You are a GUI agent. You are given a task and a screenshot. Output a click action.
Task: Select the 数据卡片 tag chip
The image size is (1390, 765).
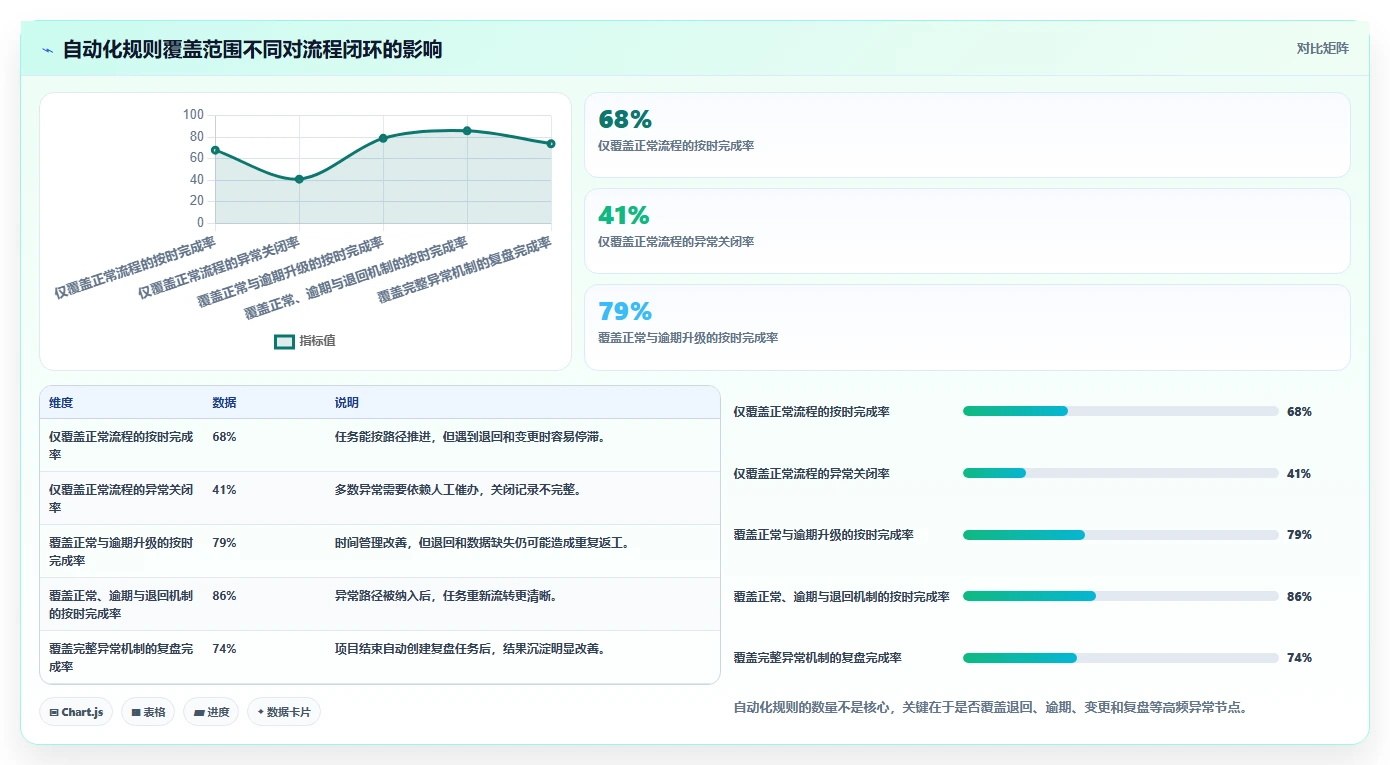(284, 712)
